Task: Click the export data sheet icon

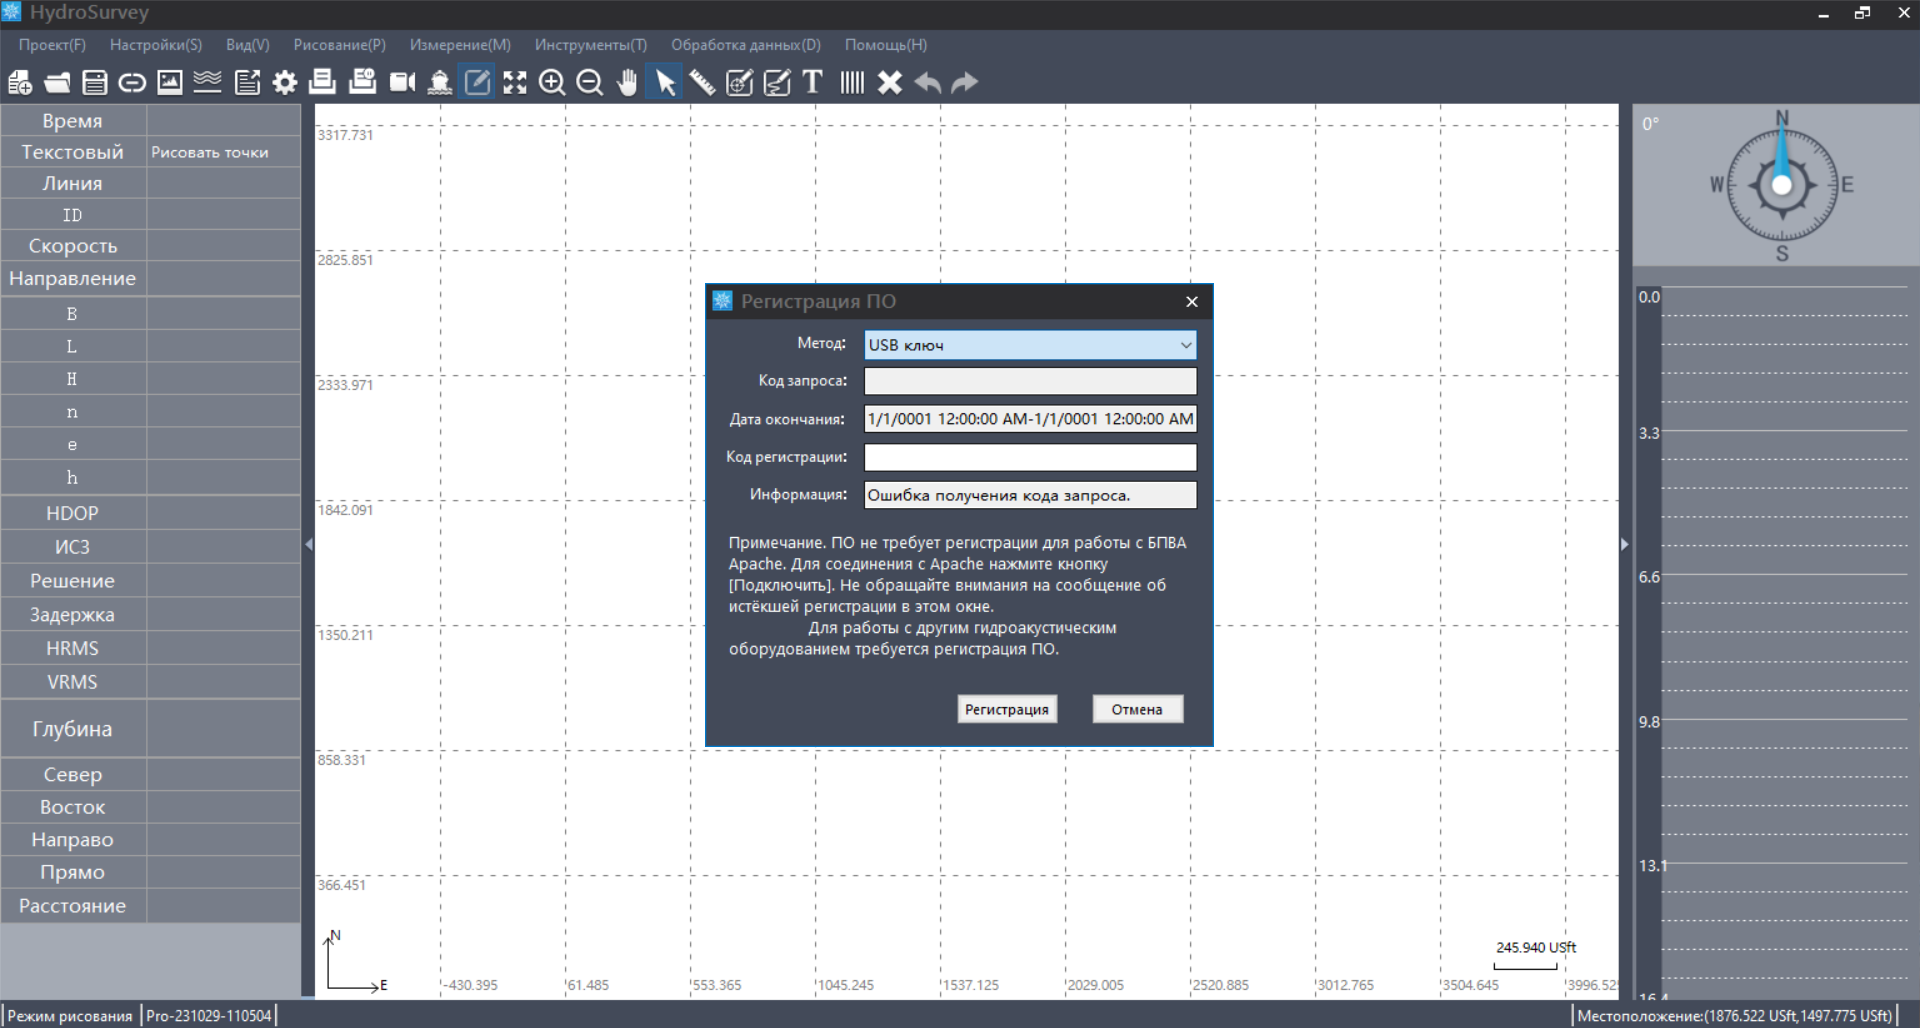Action: pos(247,82)
